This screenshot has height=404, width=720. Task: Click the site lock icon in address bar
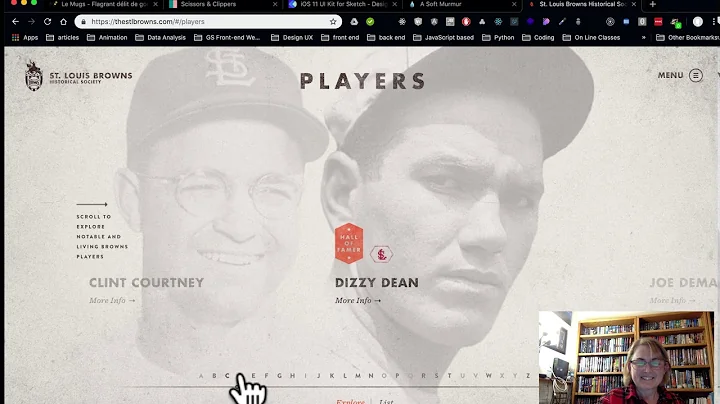pyautogui.click(x=83, y=22)
